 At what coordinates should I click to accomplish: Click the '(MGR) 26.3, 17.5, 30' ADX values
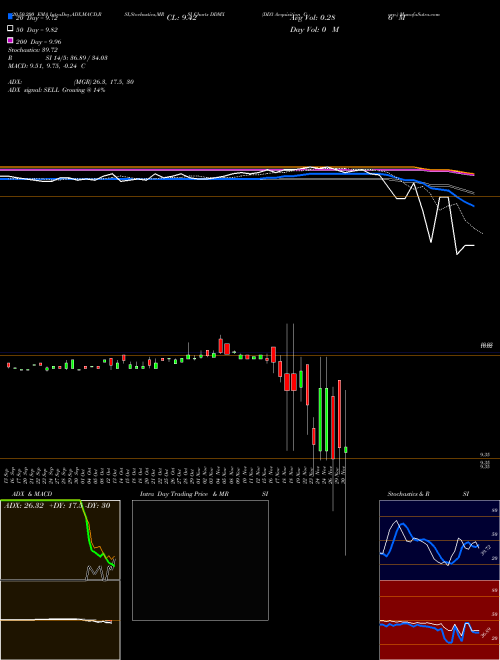point(104,82)
